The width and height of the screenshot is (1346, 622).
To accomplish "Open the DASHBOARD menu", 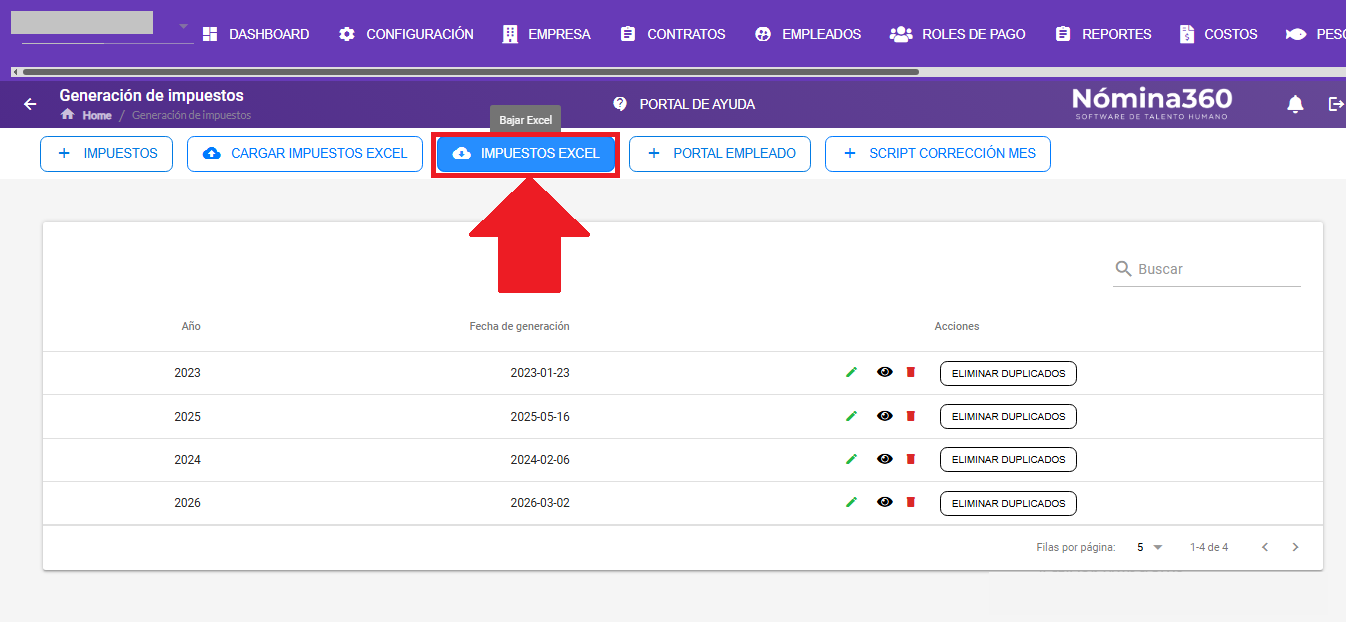I will [x=256, y=34].
